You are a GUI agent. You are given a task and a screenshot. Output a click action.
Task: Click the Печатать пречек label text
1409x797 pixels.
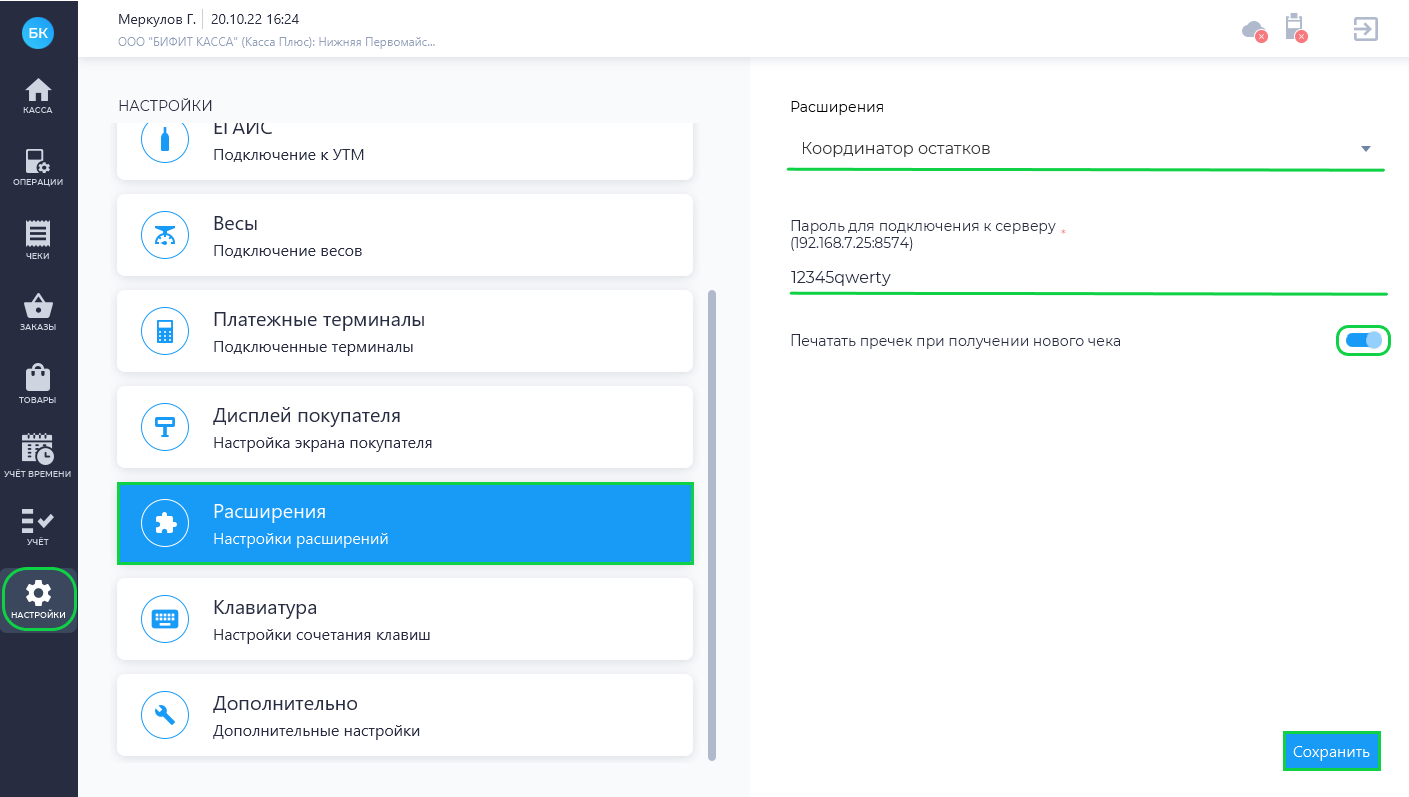click(955, 341)
